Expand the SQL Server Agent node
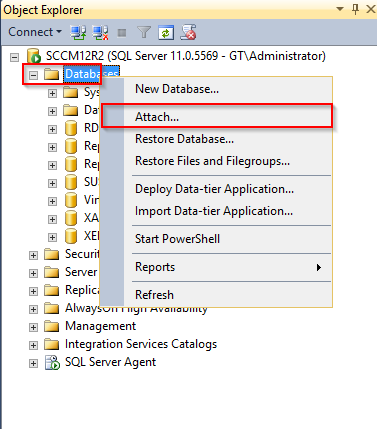Screen dimensions: 377x429 (33, 364)
